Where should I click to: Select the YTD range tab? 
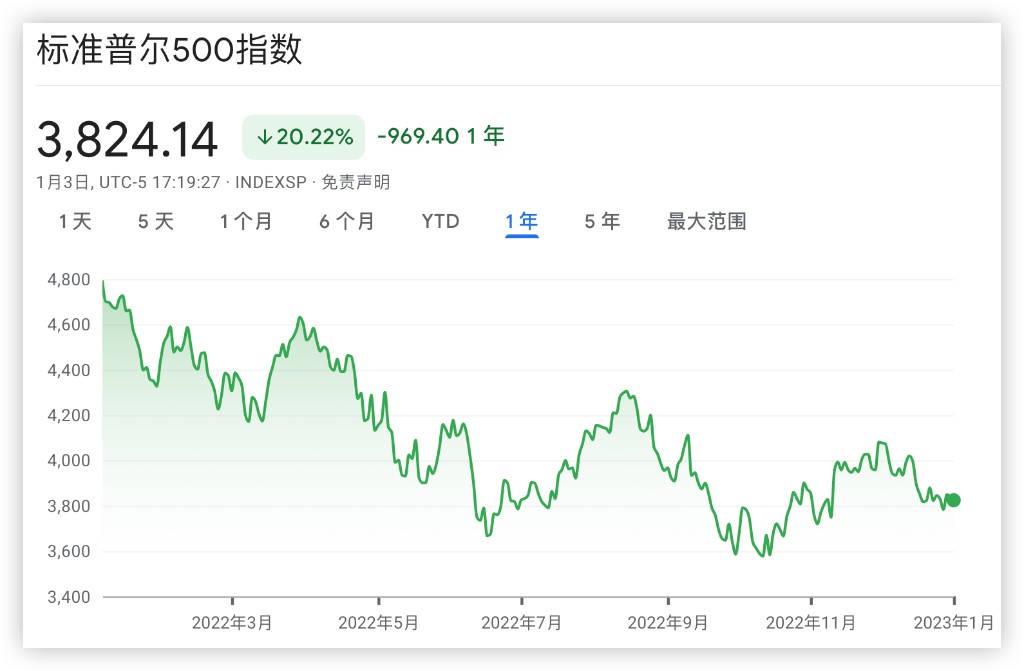pos(440,221)
